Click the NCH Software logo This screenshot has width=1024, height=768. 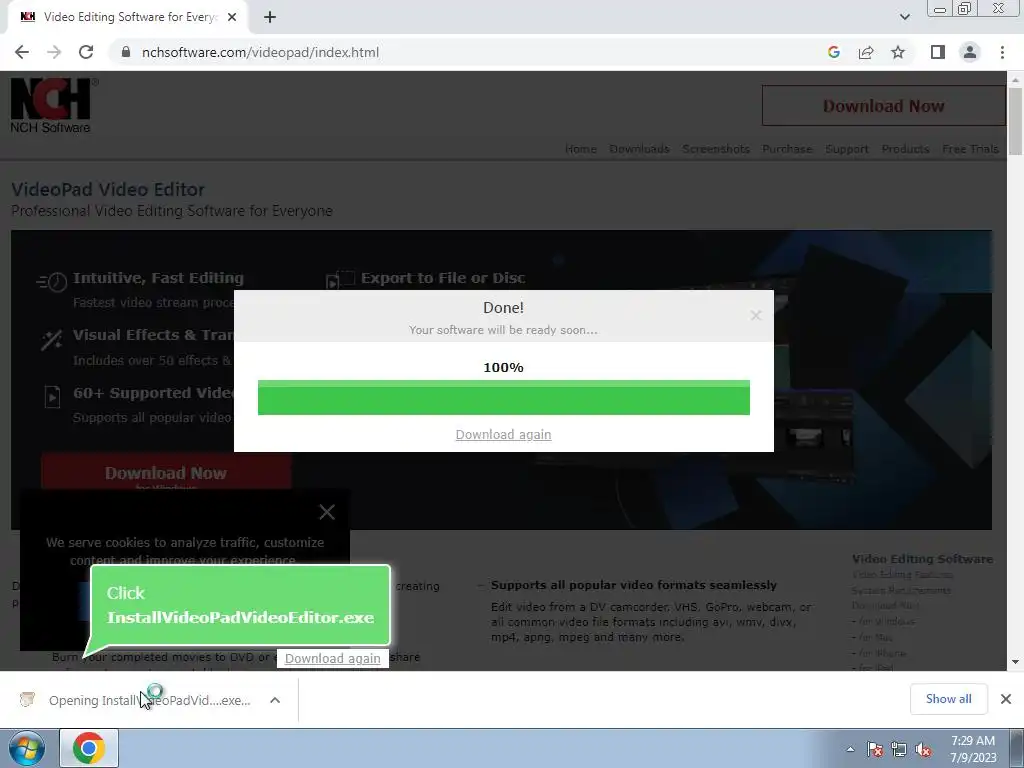tap(52, 106)
